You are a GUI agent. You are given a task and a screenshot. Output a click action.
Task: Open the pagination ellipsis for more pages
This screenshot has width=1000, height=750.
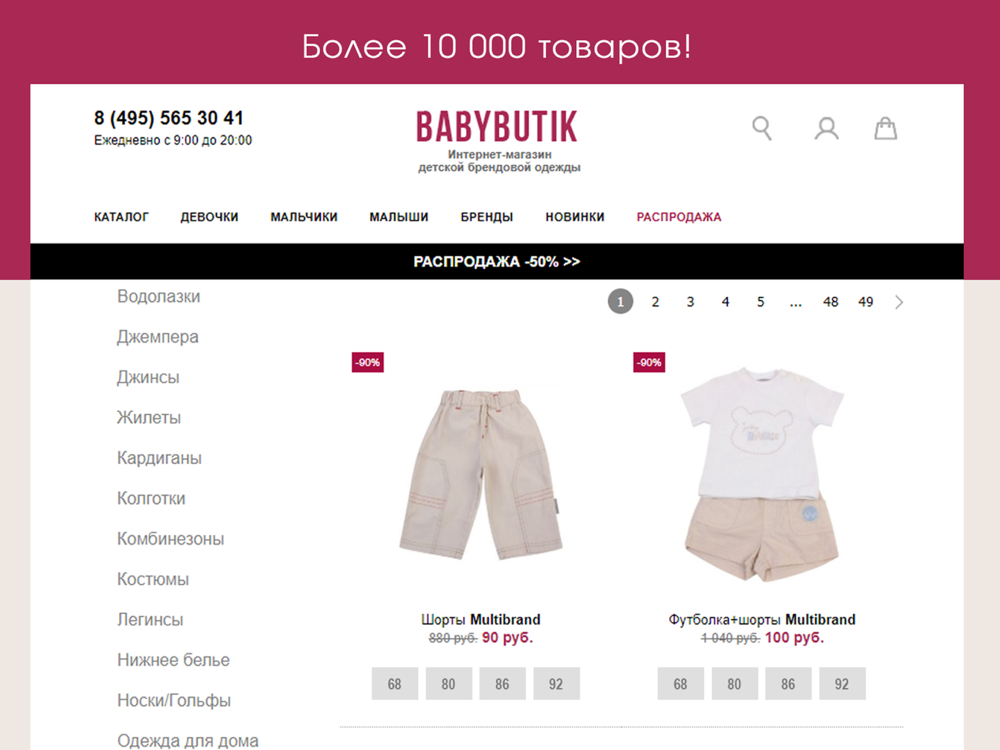click(x=795, y=302)
